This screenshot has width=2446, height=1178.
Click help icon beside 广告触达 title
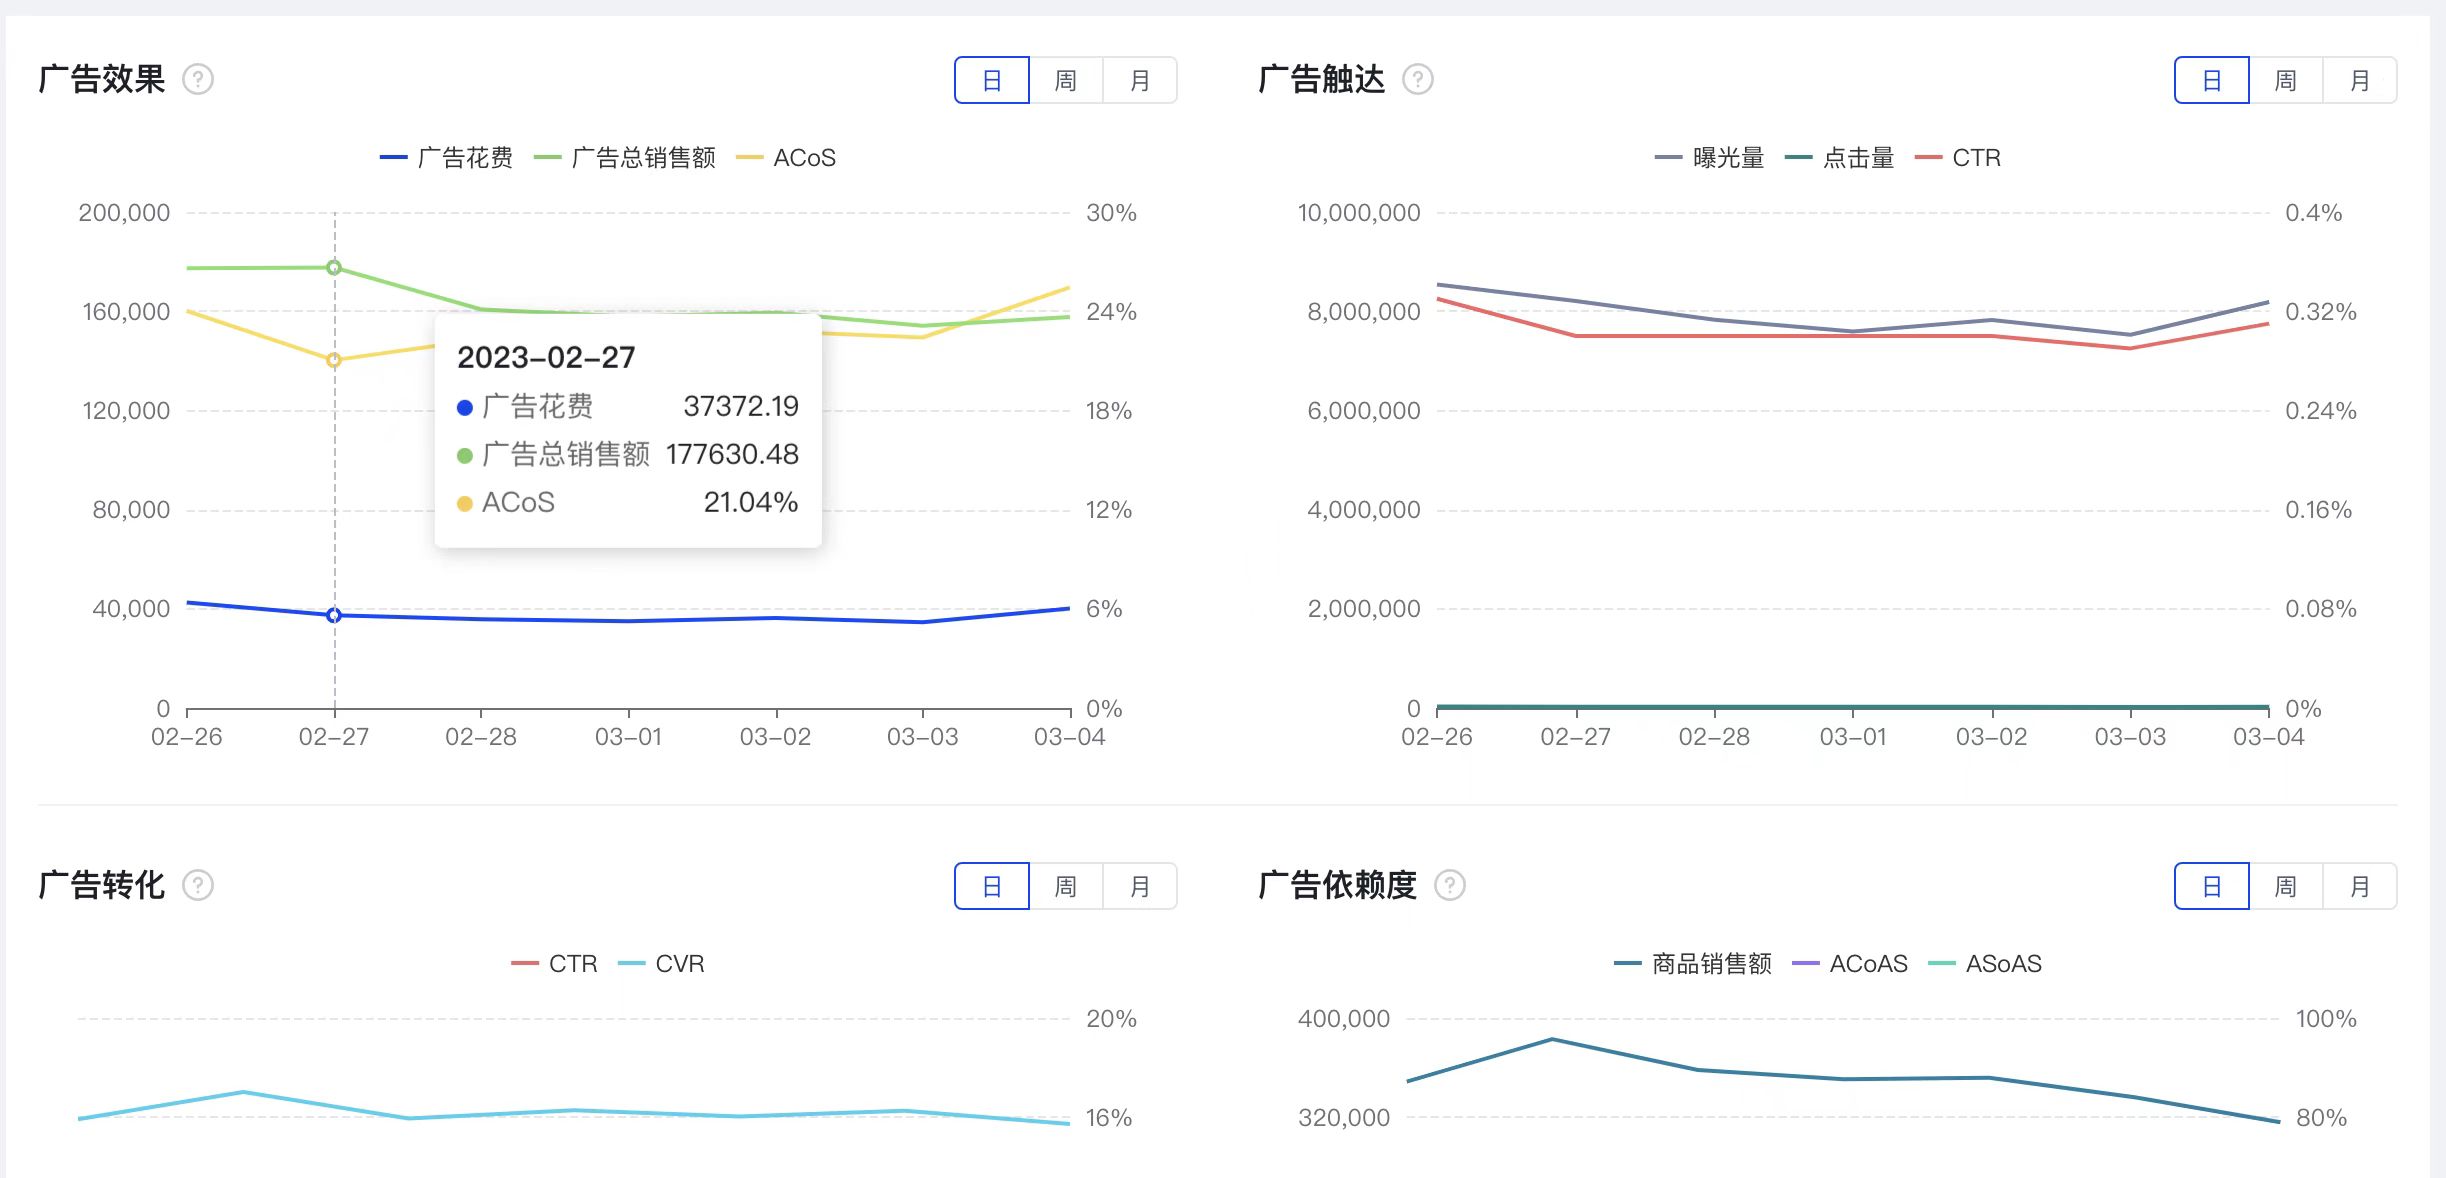click(1417, 79)
